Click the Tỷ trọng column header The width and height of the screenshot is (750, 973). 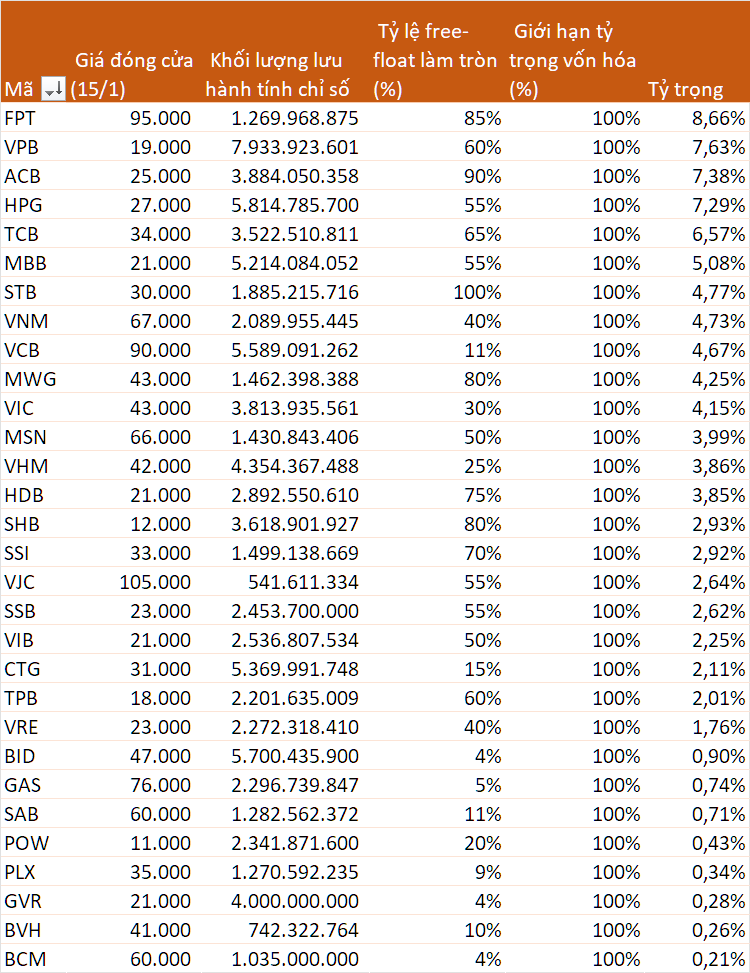(685, 89)
